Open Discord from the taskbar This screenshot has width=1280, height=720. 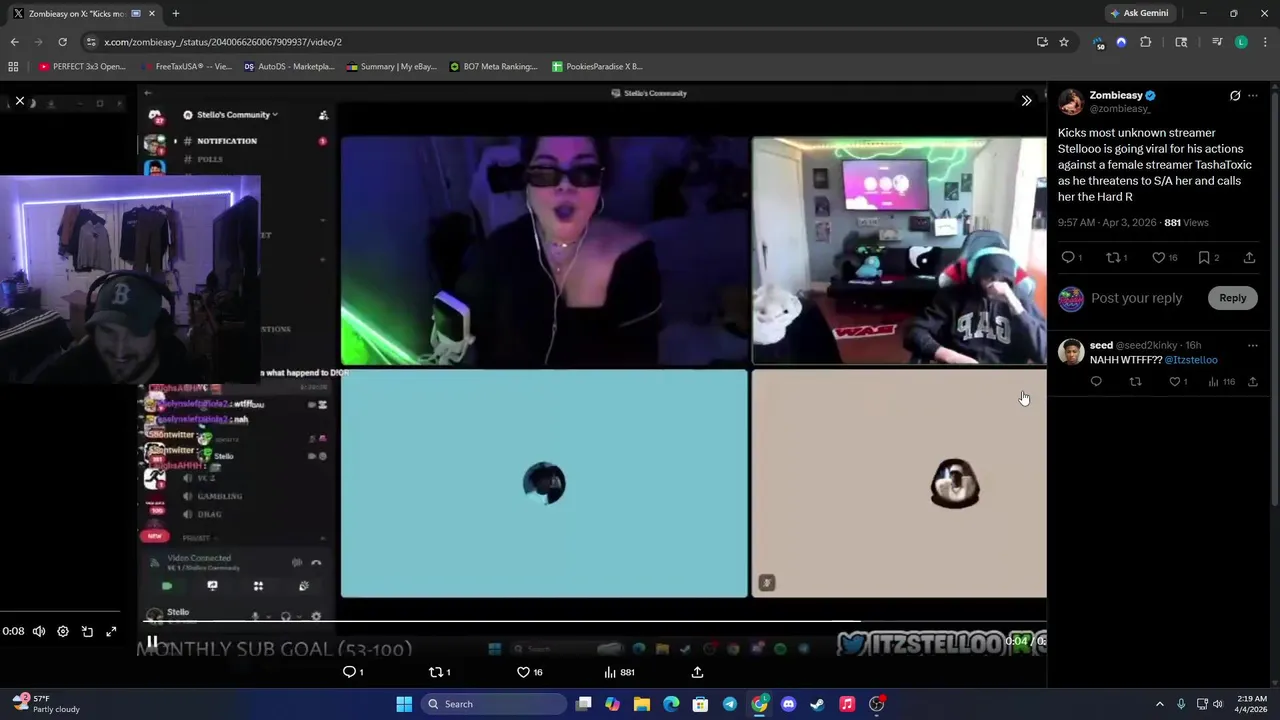[788, 704]
